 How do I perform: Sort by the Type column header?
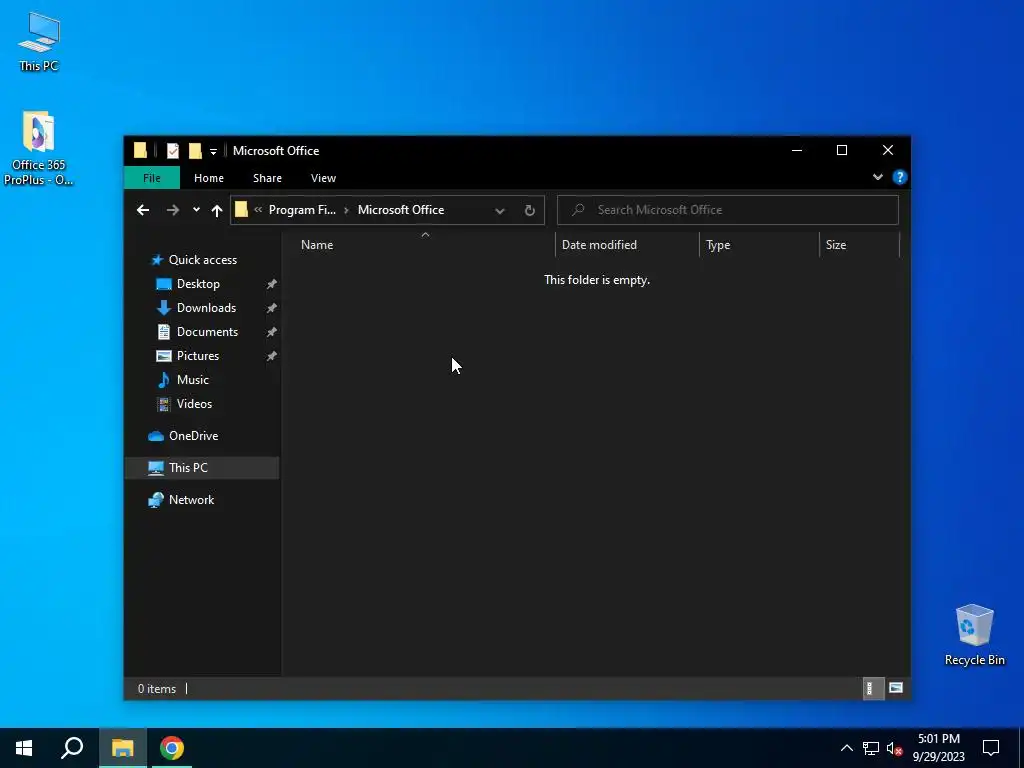click(759, 245)
